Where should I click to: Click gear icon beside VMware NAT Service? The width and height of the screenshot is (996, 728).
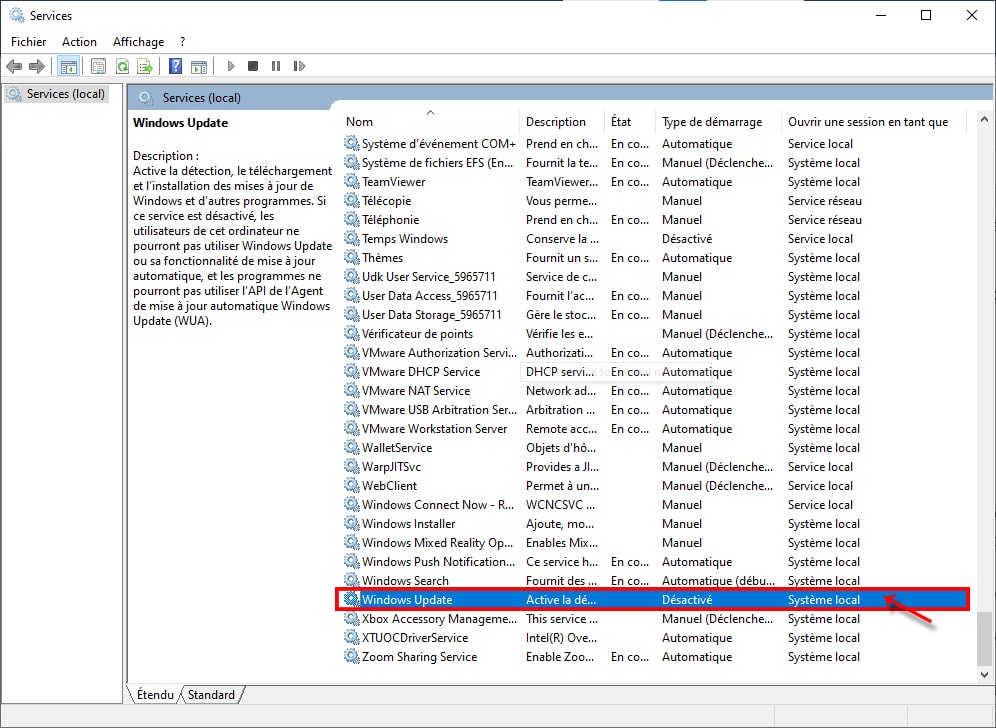351,390
